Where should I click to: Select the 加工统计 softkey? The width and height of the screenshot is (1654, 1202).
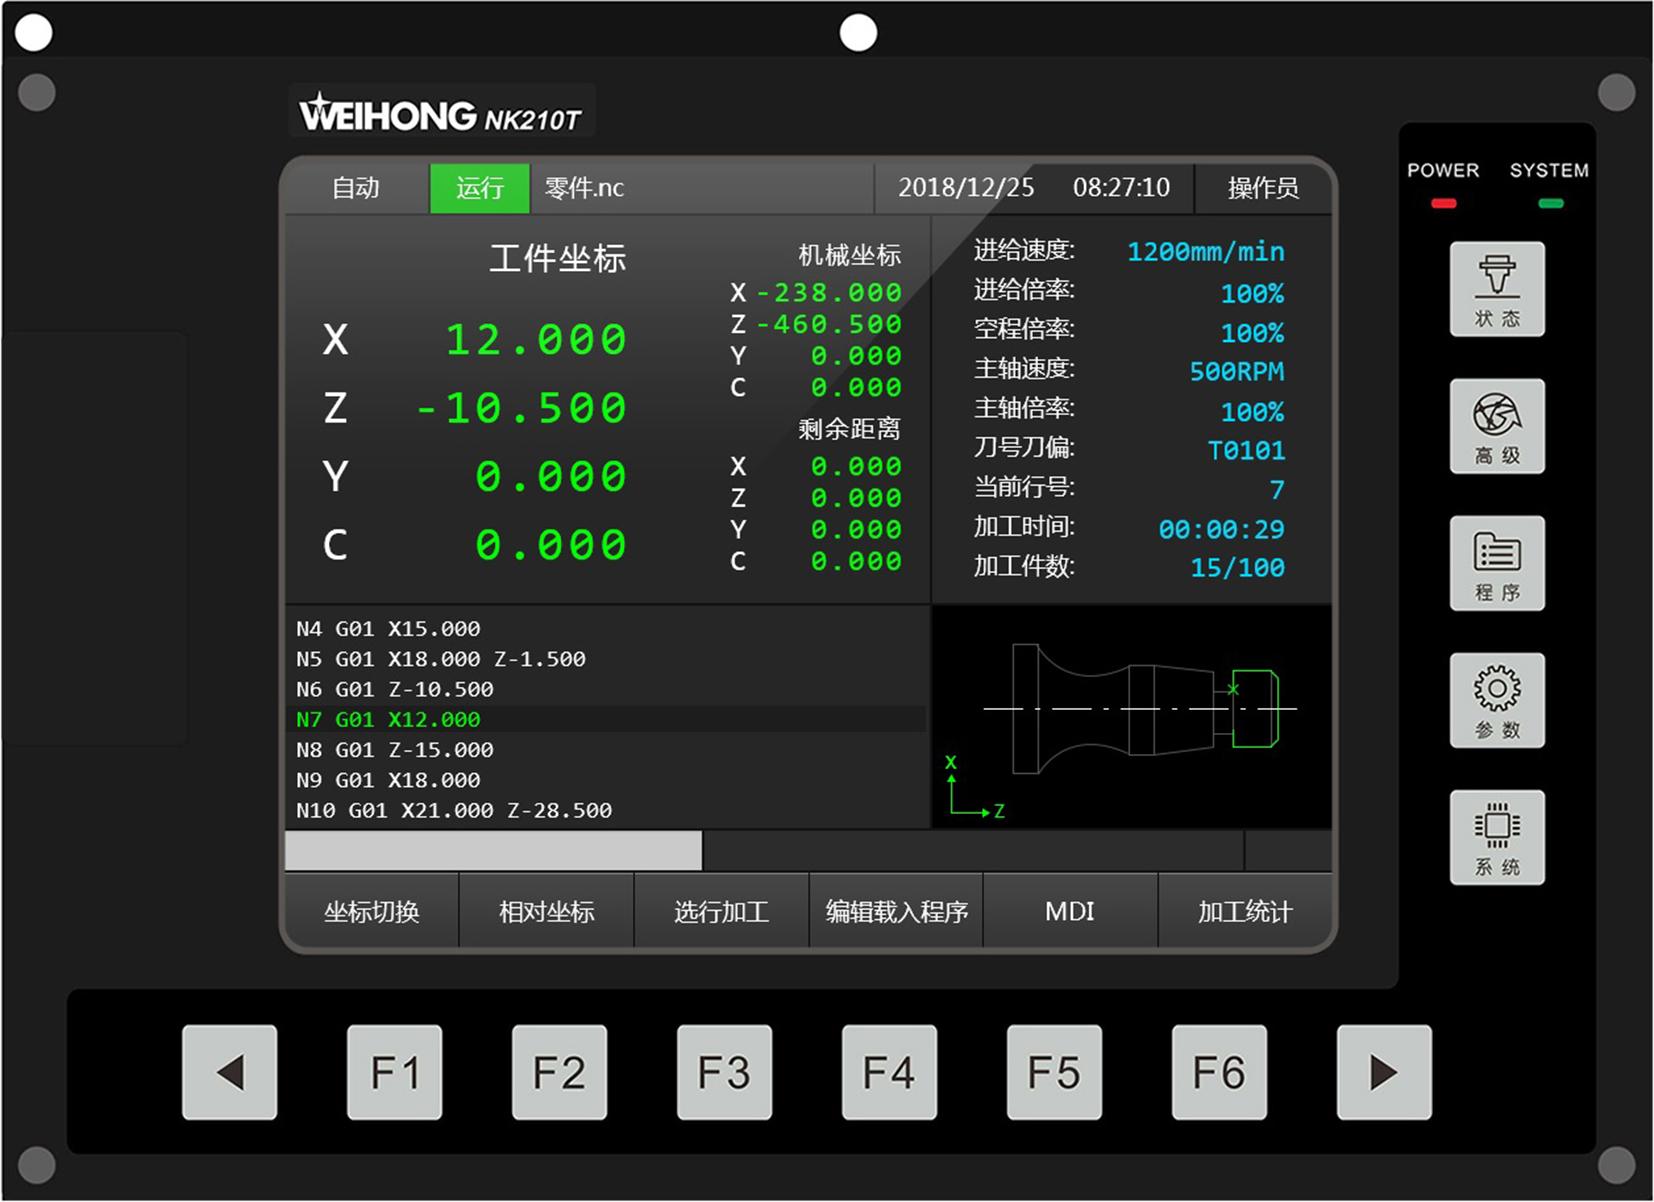pos(1245,911)
